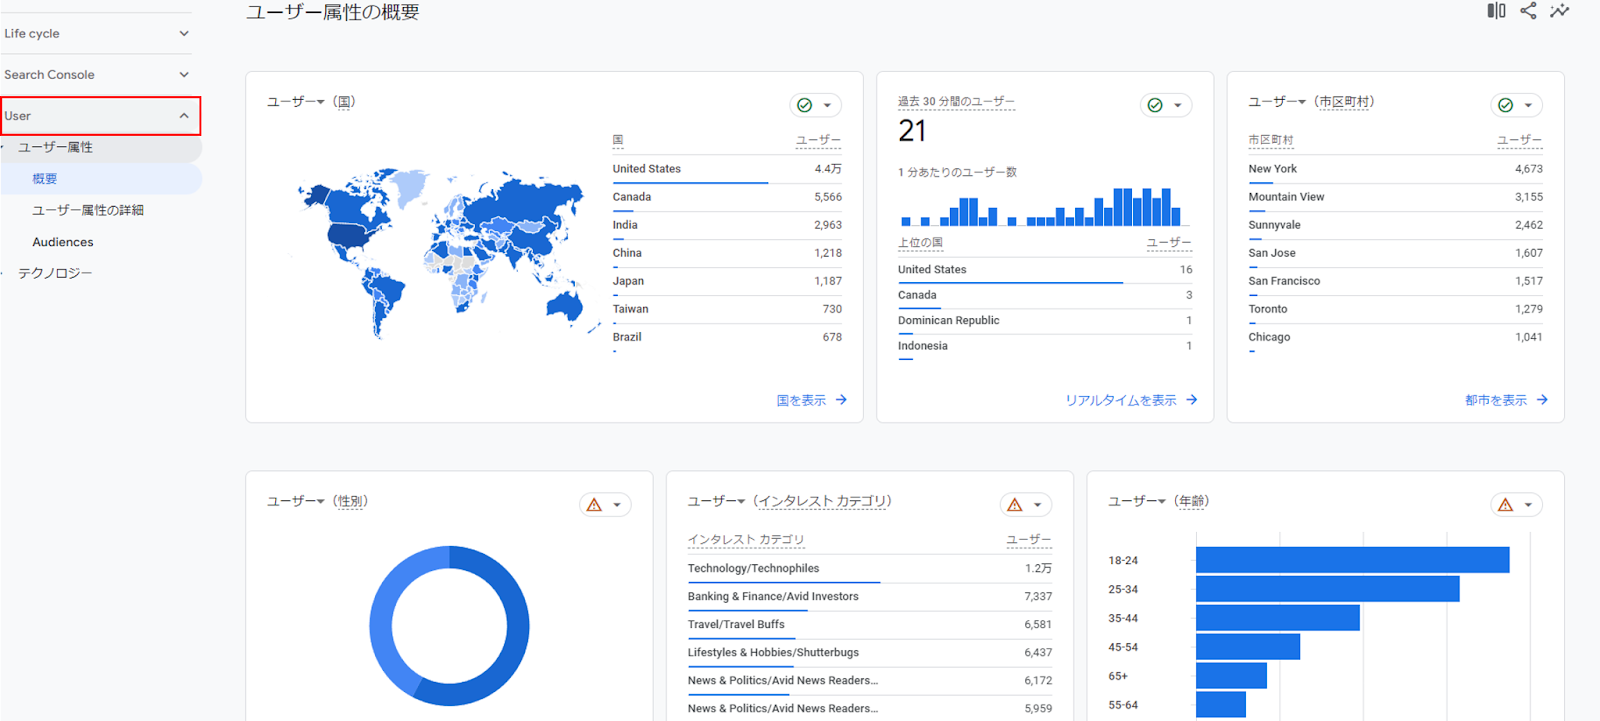Select ユーザー属性 in the sidebar
Viewport: 1600px width, 721px height.
(x=101, y=147)
